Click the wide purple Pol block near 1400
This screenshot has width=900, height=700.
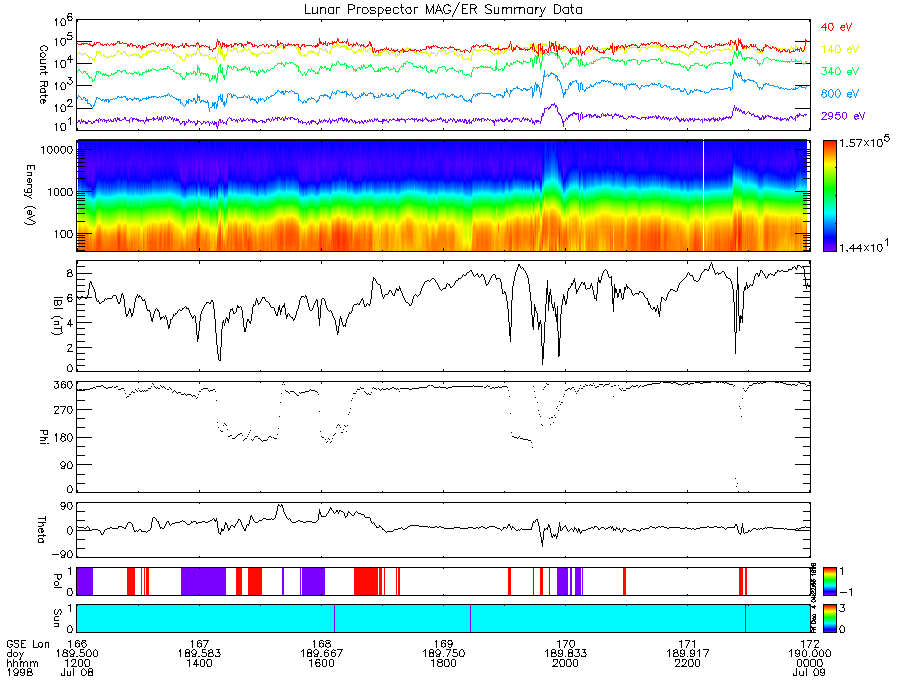(203, 581)
